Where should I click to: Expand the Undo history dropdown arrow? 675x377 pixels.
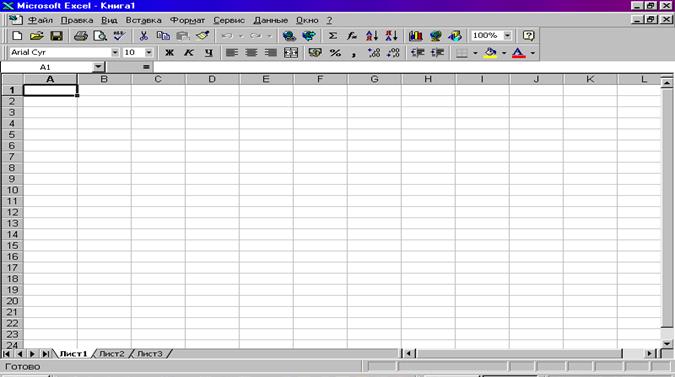tap(241, 36)
